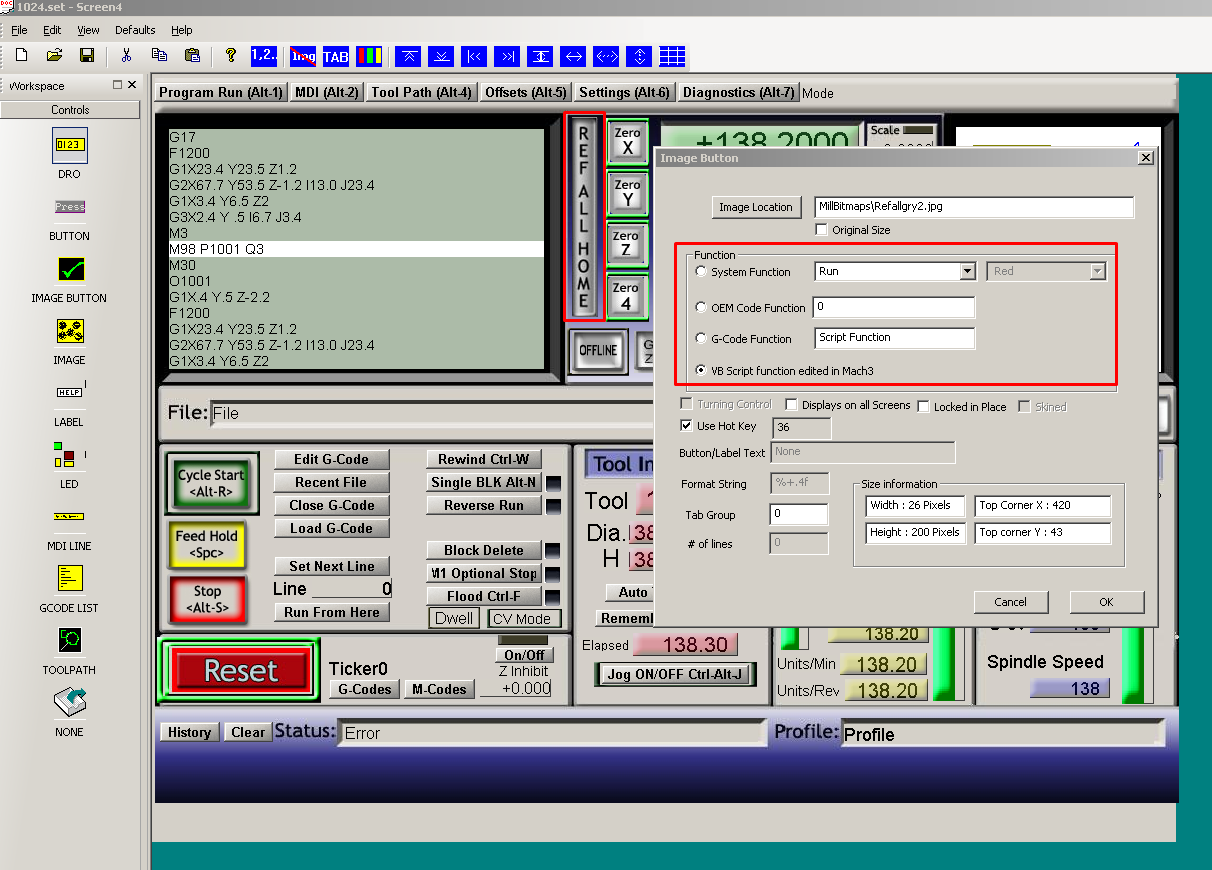This screenshot has width=1212, height=870.
Task: Click the OEM Code Function value field
Action: click(x=894, y=307)
